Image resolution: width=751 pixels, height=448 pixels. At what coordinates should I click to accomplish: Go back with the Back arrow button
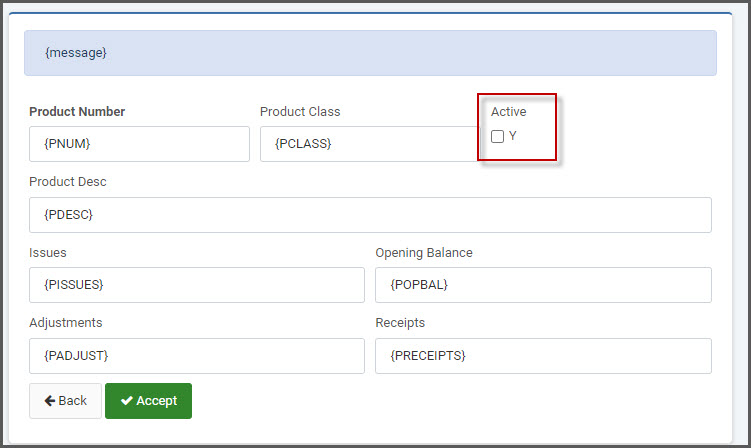66,401
